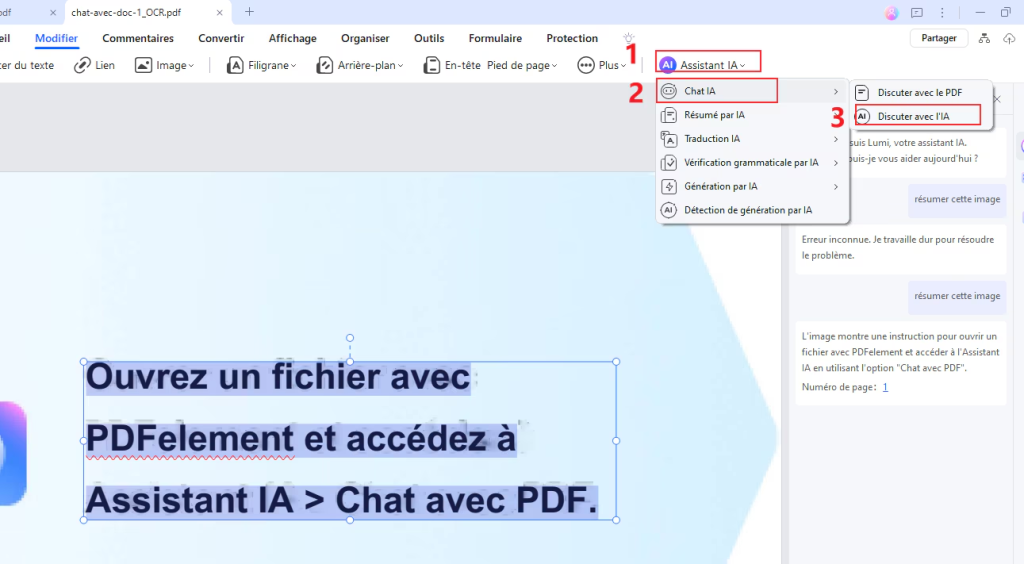Click the Arrière-plan background icon
The image size is (1024, 564).
pos(325,65)
